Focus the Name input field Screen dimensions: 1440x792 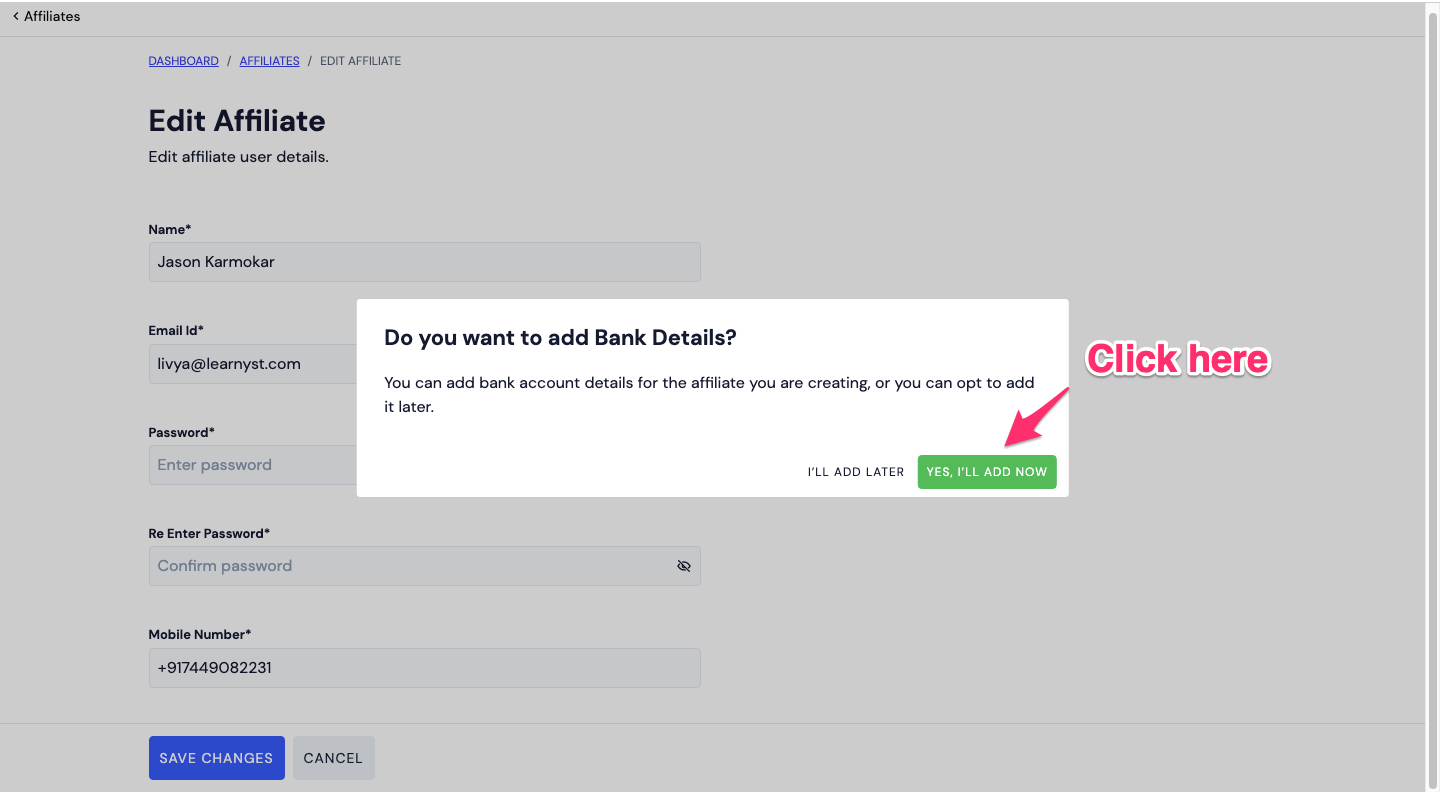(424, 262)
